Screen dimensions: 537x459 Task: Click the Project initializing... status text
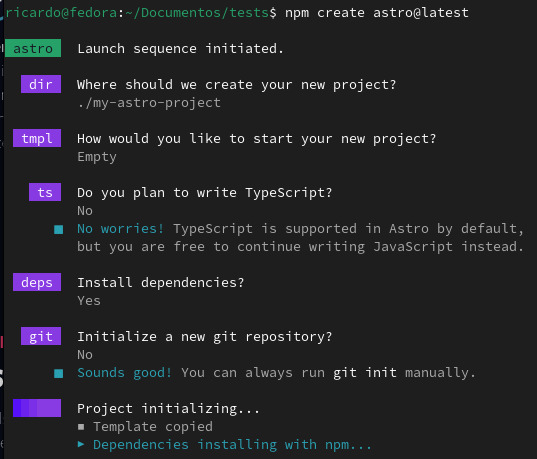coord(168,408)
